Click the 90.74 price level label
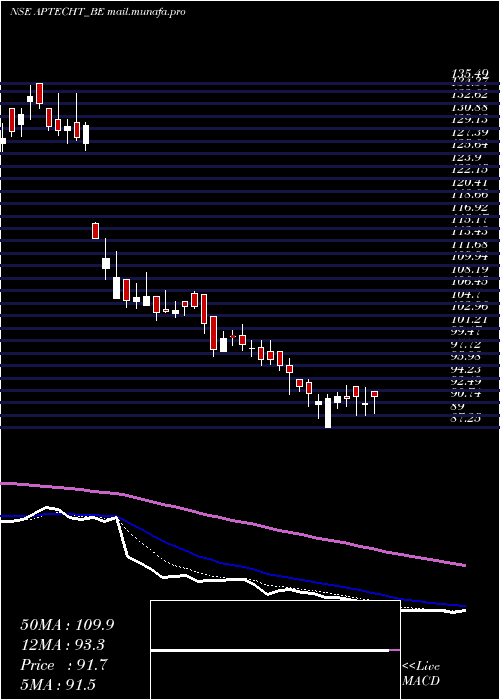The image size is (500, 700). (x=466, y=394)
